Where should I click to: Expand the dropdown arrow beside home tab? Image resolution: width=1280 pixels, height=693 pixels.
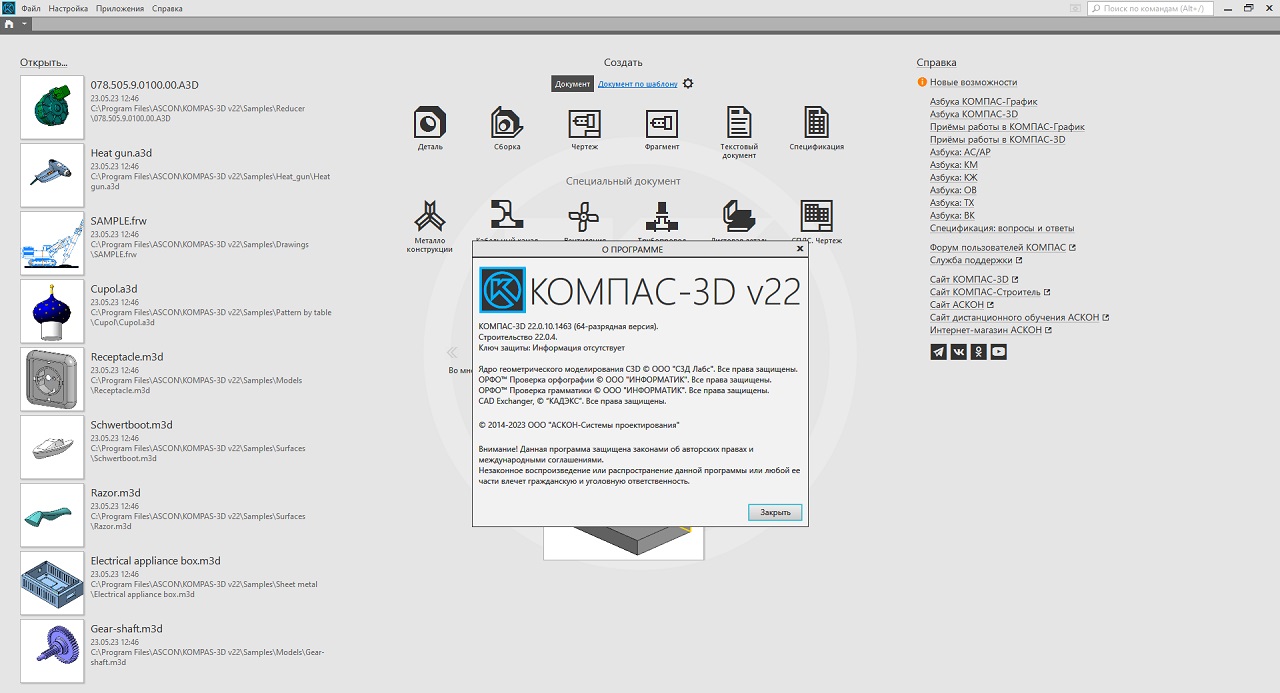click(x=25, y=24)
